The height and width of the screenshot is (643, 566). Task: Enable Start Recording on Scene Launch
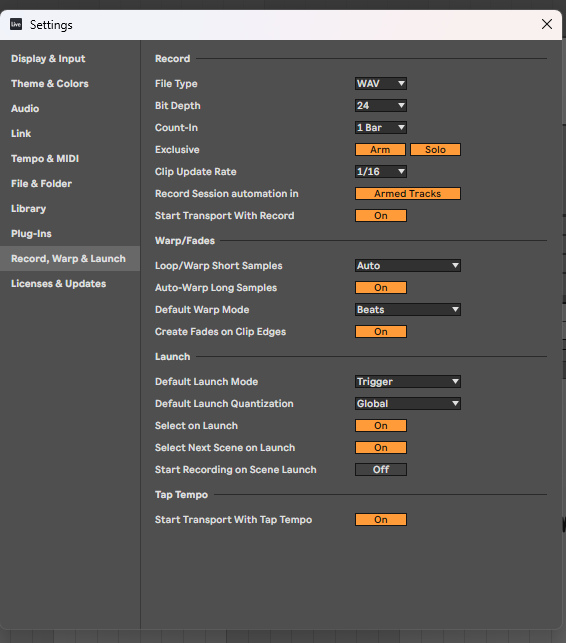tap(381, 470)
